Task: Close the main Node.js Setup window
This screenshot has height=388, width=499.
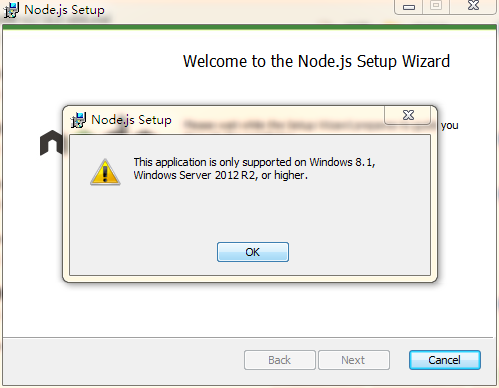Action: pyautogui.click(x=473, y=6)
